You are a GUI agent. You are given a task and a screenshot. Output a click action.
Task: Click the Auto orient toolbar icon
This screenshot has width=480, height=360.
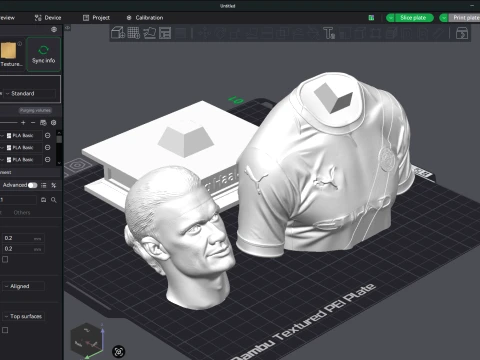coord(149,33)
